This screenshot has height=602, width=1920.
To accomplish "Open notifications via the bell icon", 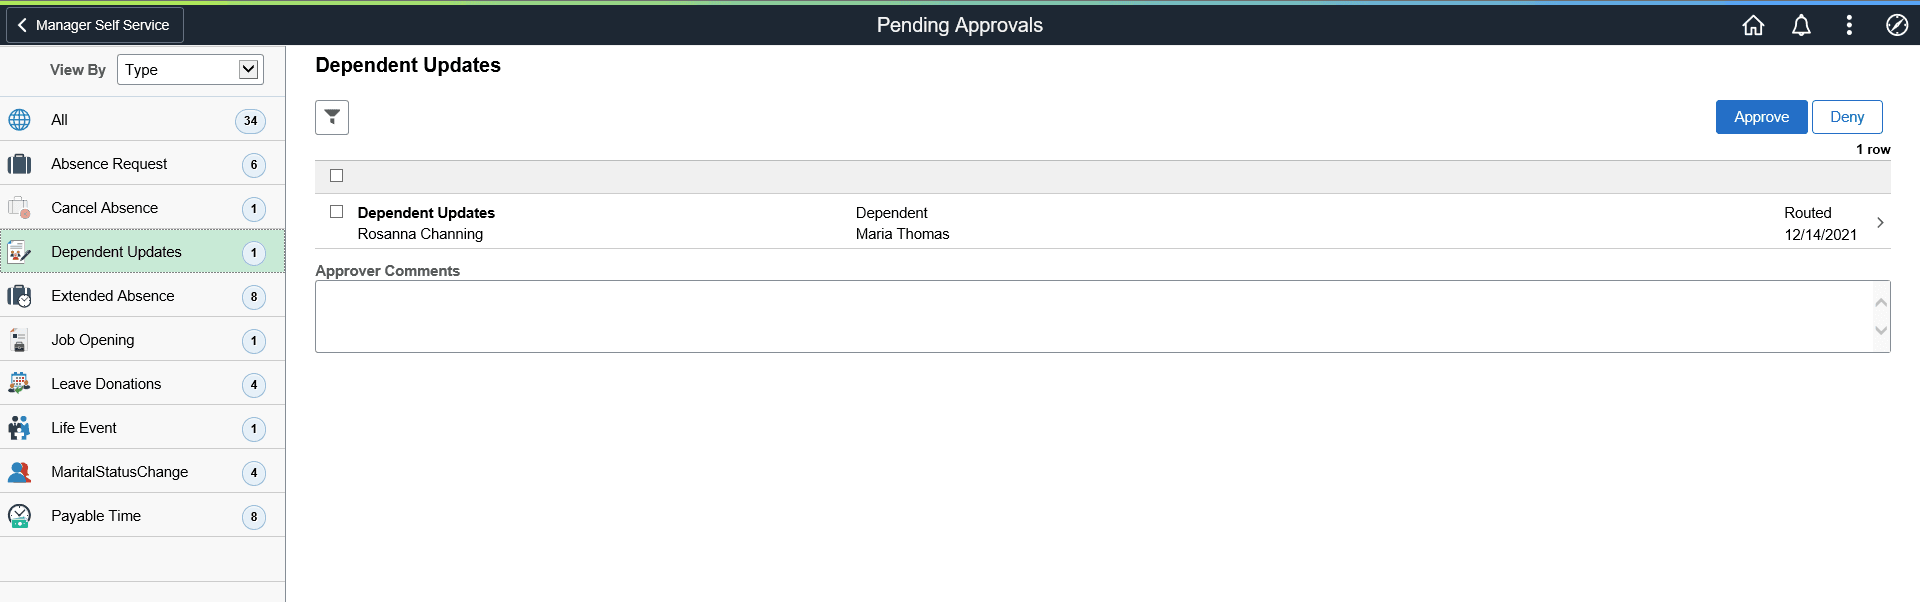I will click(1801, 25).
